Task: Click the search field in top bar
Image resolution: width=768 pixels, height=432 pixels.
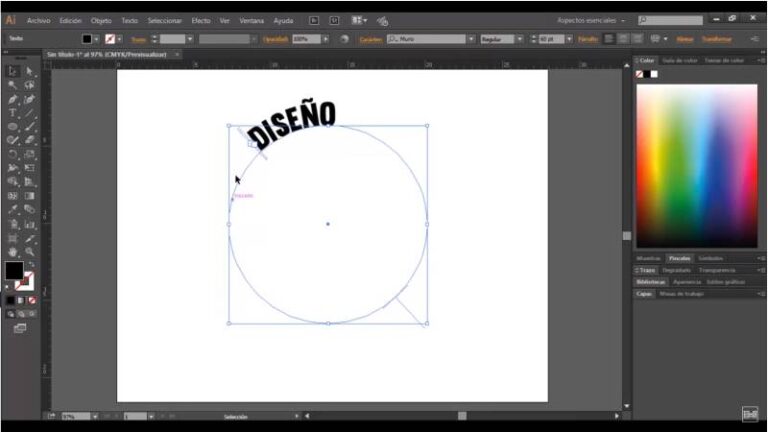Action: 671,20
